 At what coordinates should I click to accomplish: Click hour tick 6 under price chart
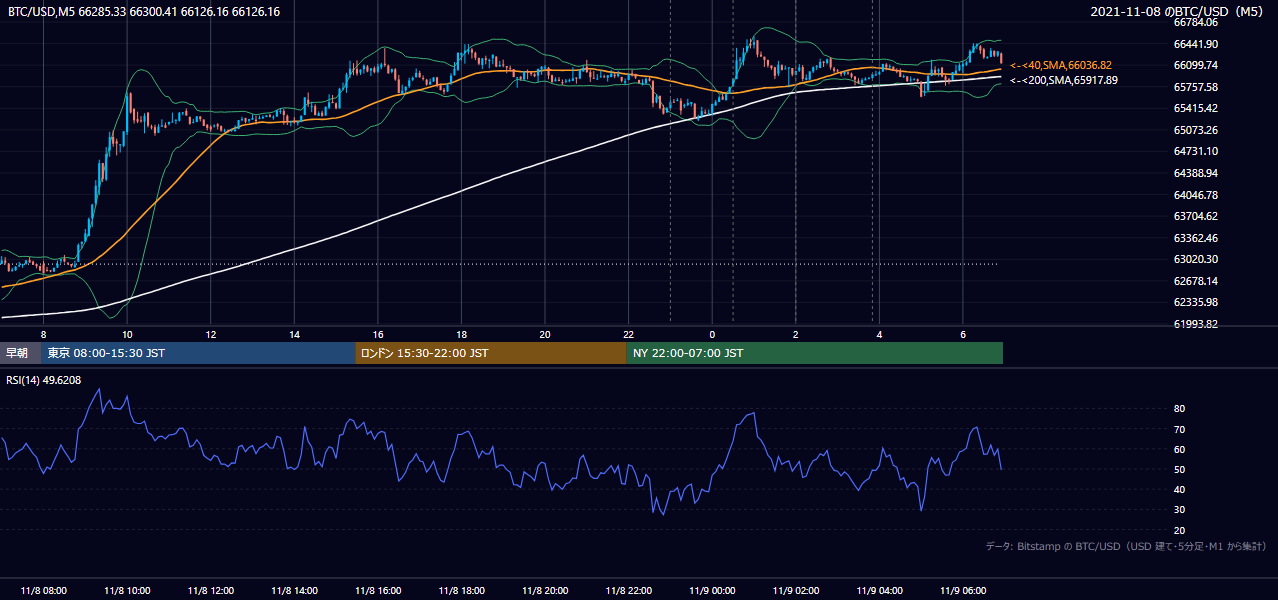pos(963,334)
